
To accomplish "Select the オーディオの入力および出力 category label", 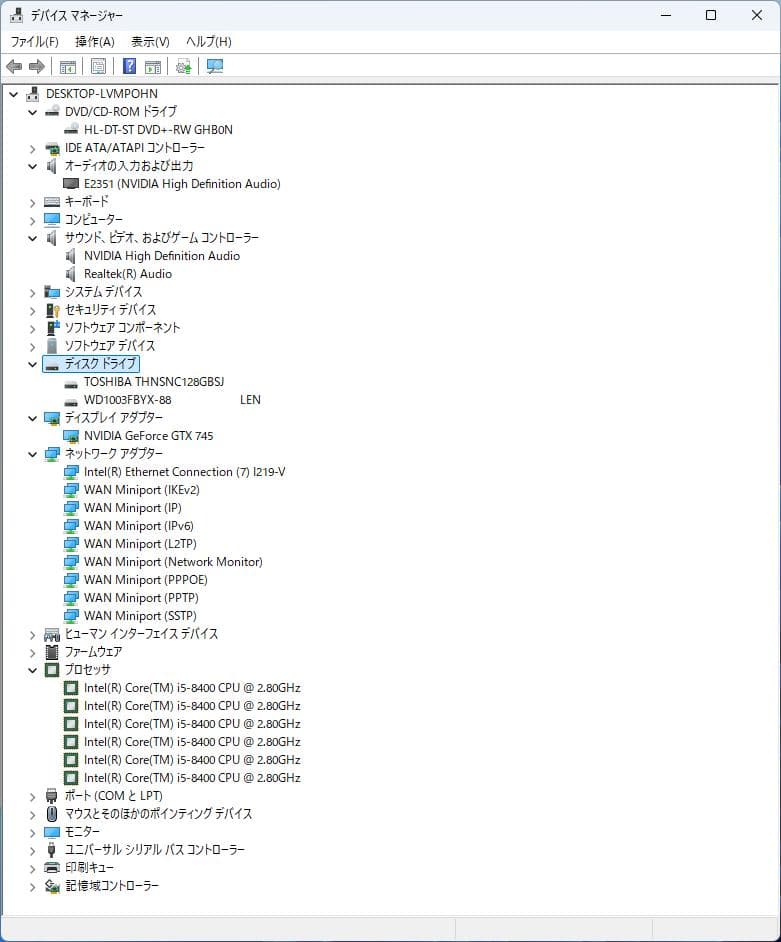I will (129, 166).
